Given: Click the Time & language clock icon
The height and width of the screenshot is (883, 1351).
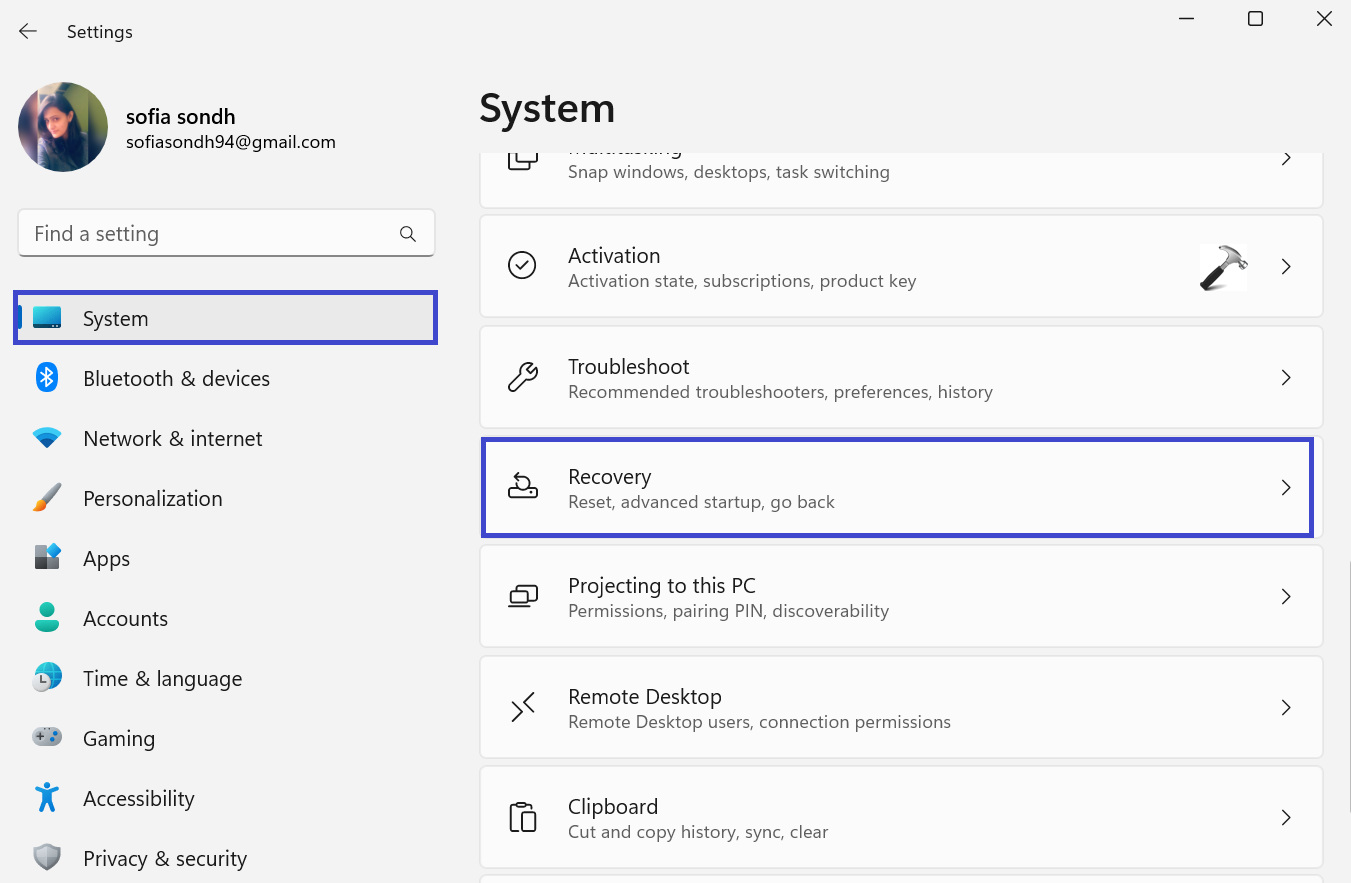Looking at the screenshot, I should click(47, 678).
